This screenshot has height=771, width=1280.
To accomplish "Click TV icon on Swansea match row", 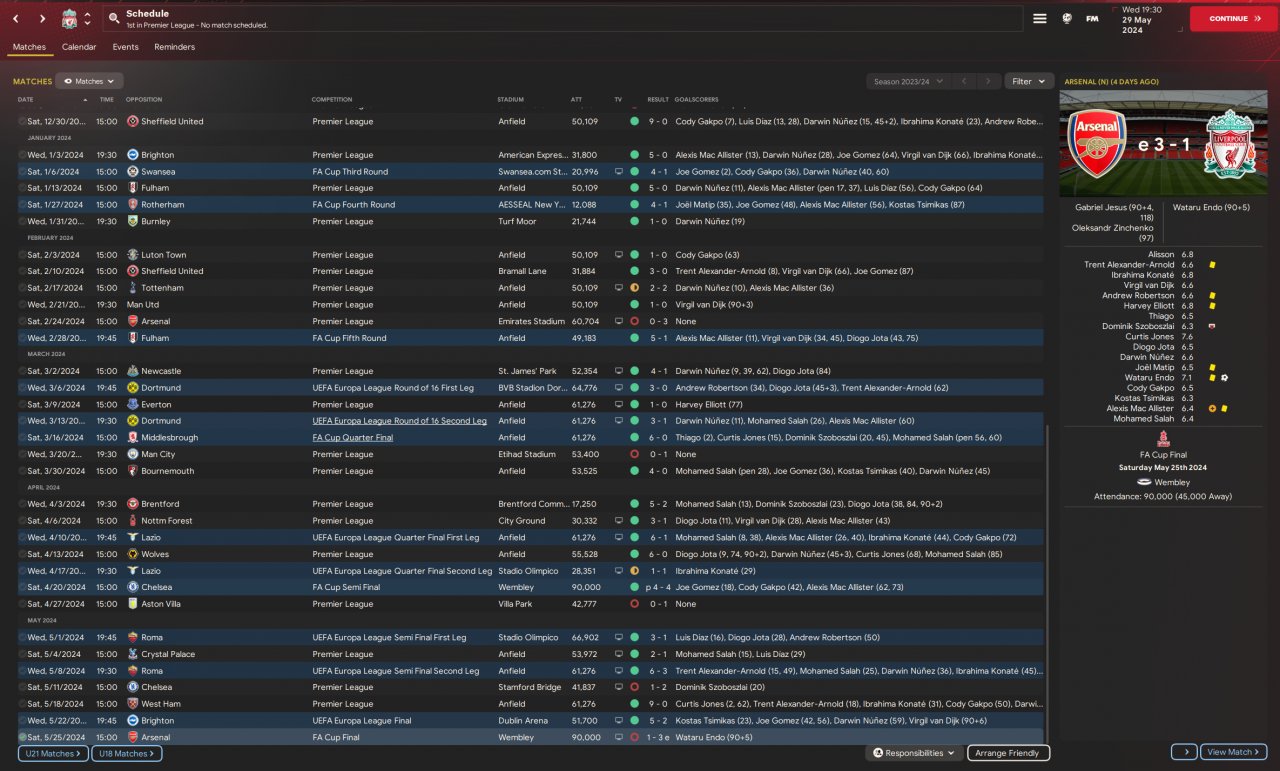I will [618, 172].
